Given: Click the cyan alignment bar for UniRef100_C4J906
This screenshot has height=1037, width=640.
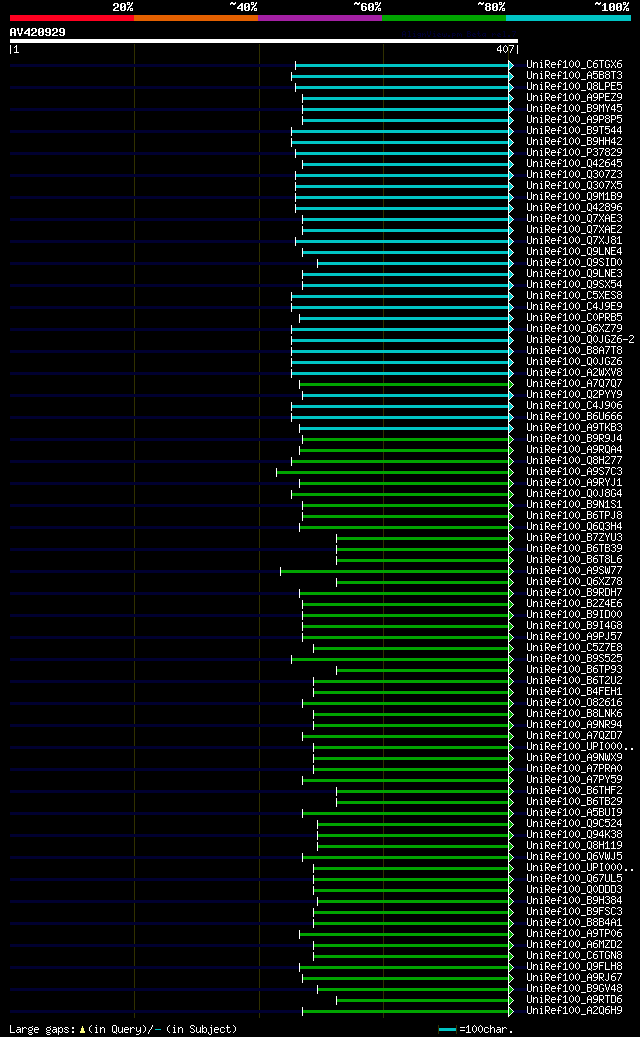Looking at the screenshot, I should coord(402,405).
